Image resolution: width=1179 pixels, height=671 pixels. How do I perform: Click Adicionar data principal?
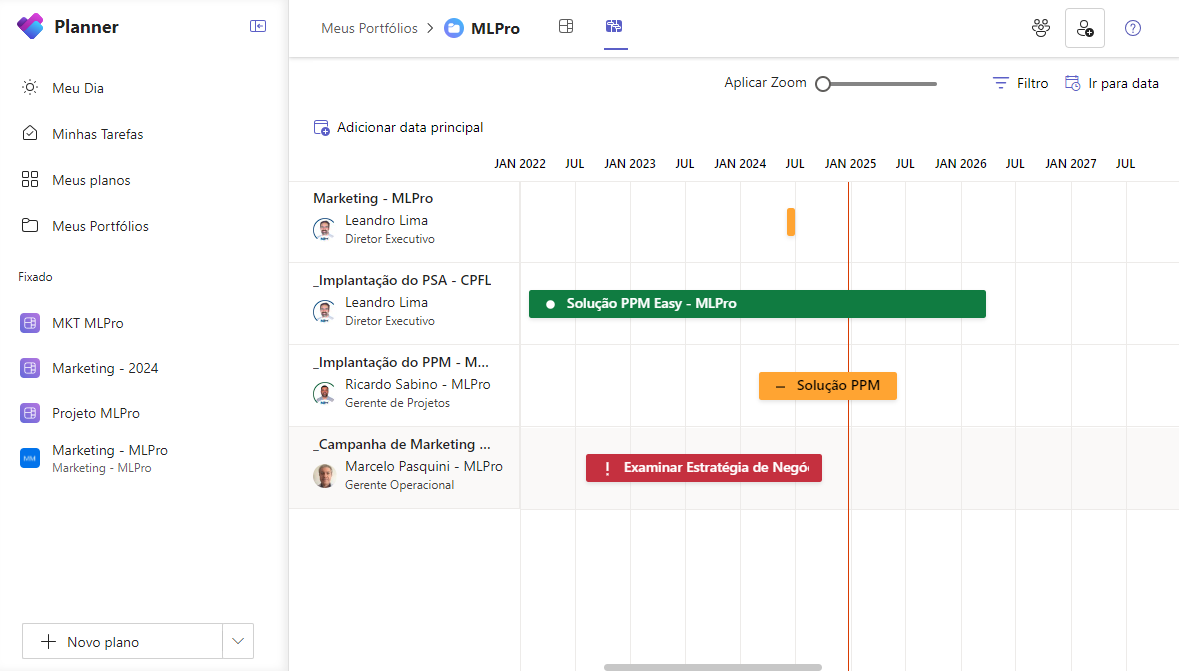pos(398,128)
